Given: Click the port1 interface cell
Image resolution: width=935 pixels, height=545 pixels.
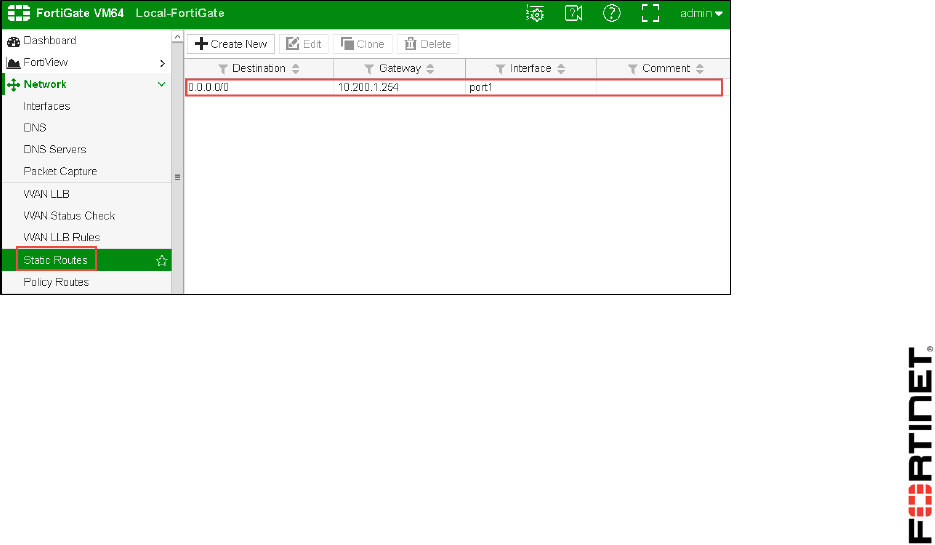Looking at the screenshot, I should [x=531, y=87].
